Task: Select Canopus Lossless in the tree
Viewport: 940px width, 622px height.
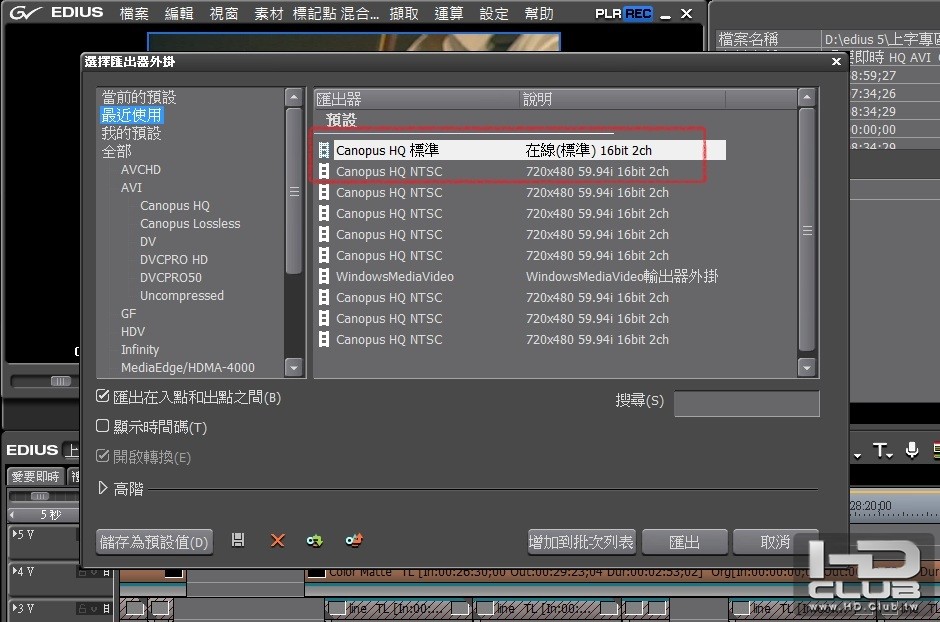Action: pyautogui.click(x=190, y=224)
